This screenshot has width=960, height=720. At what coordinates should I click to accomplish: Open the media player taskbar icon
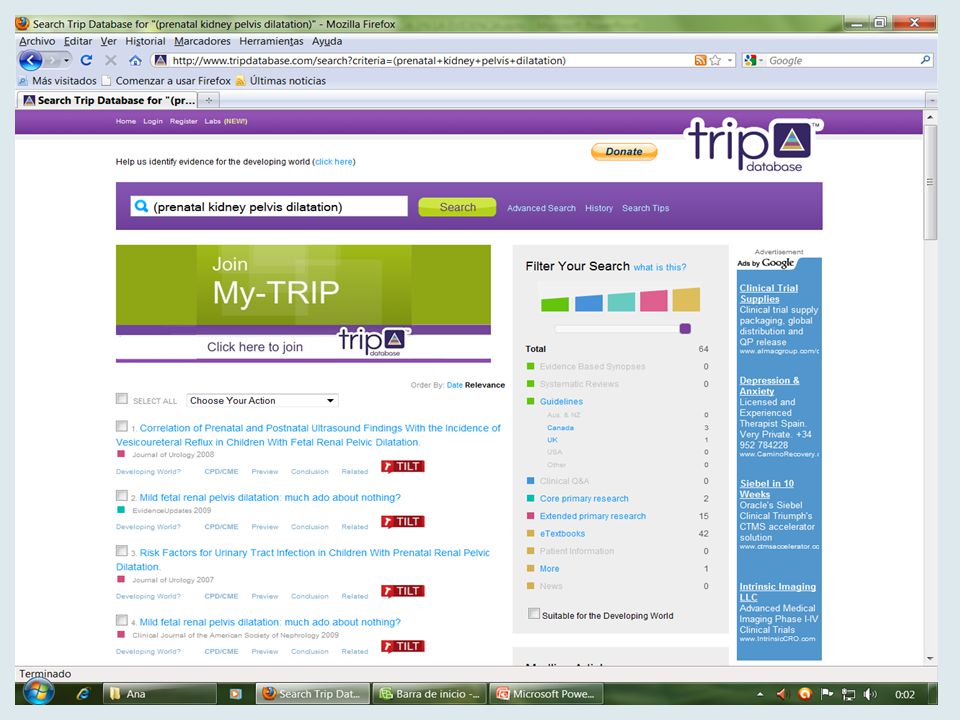click(236, 694)
